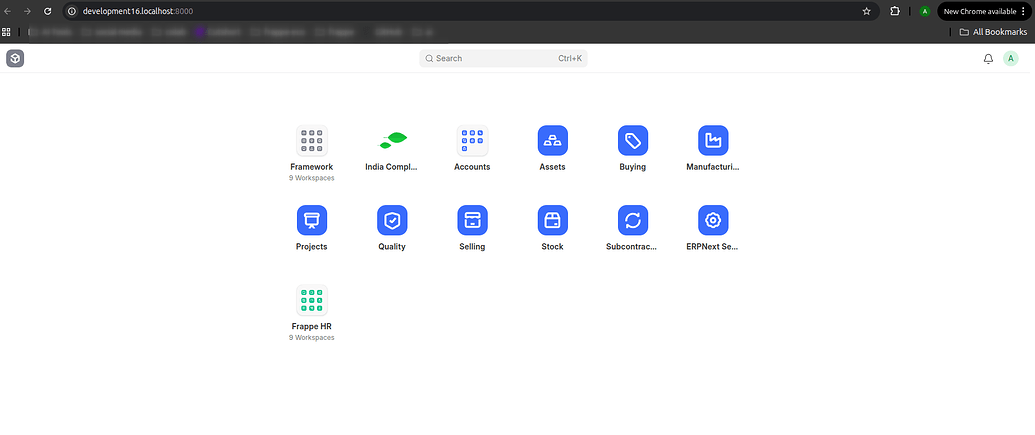Viewport: 1035px width, 435px height.
Task: Open the Quality app icon
Action: click(x=392, y=220)
